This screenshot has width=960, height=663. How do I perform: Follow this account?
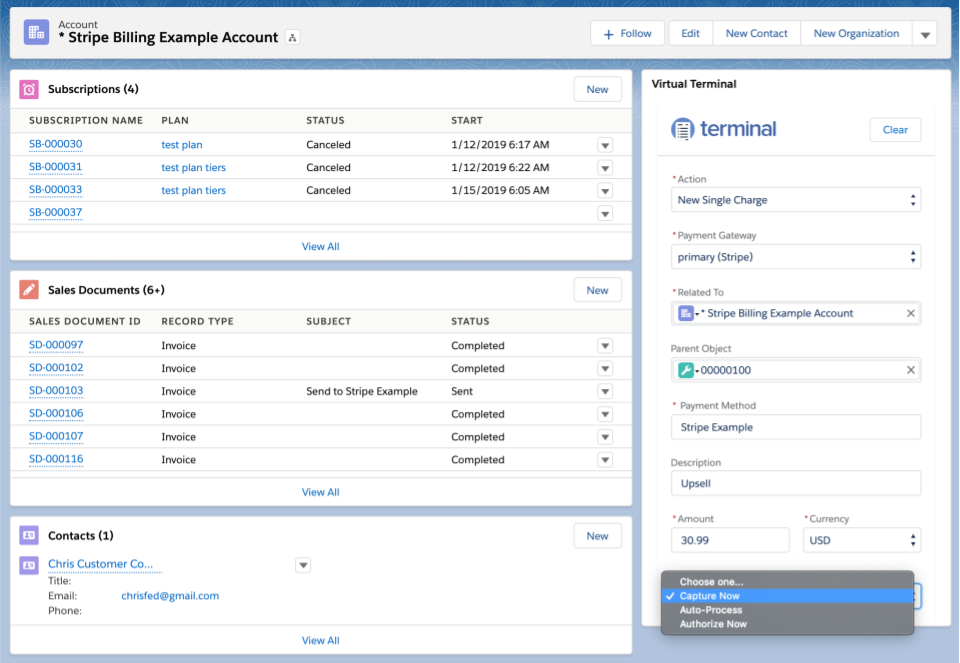coord(628,34)
